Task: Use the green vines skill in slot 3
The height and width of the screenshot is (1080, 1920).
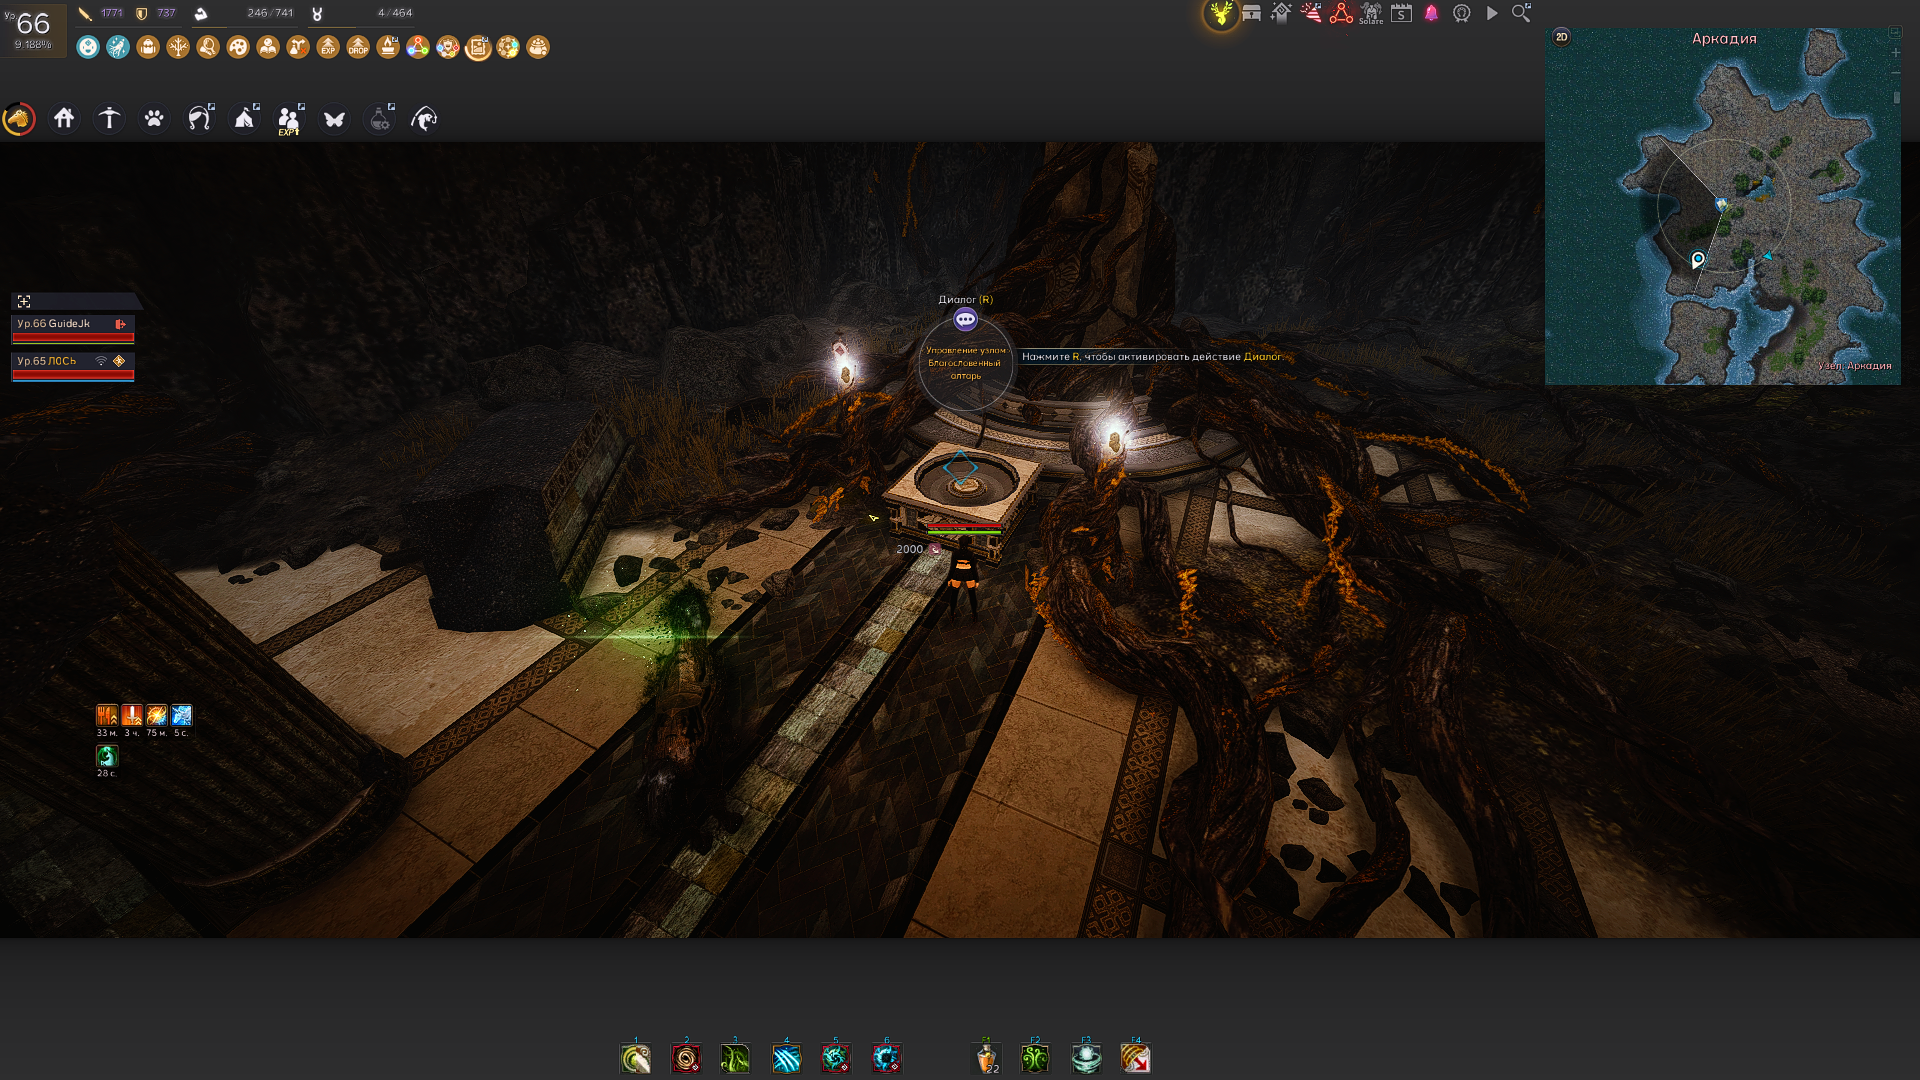Action: [x=736, y=1058]
